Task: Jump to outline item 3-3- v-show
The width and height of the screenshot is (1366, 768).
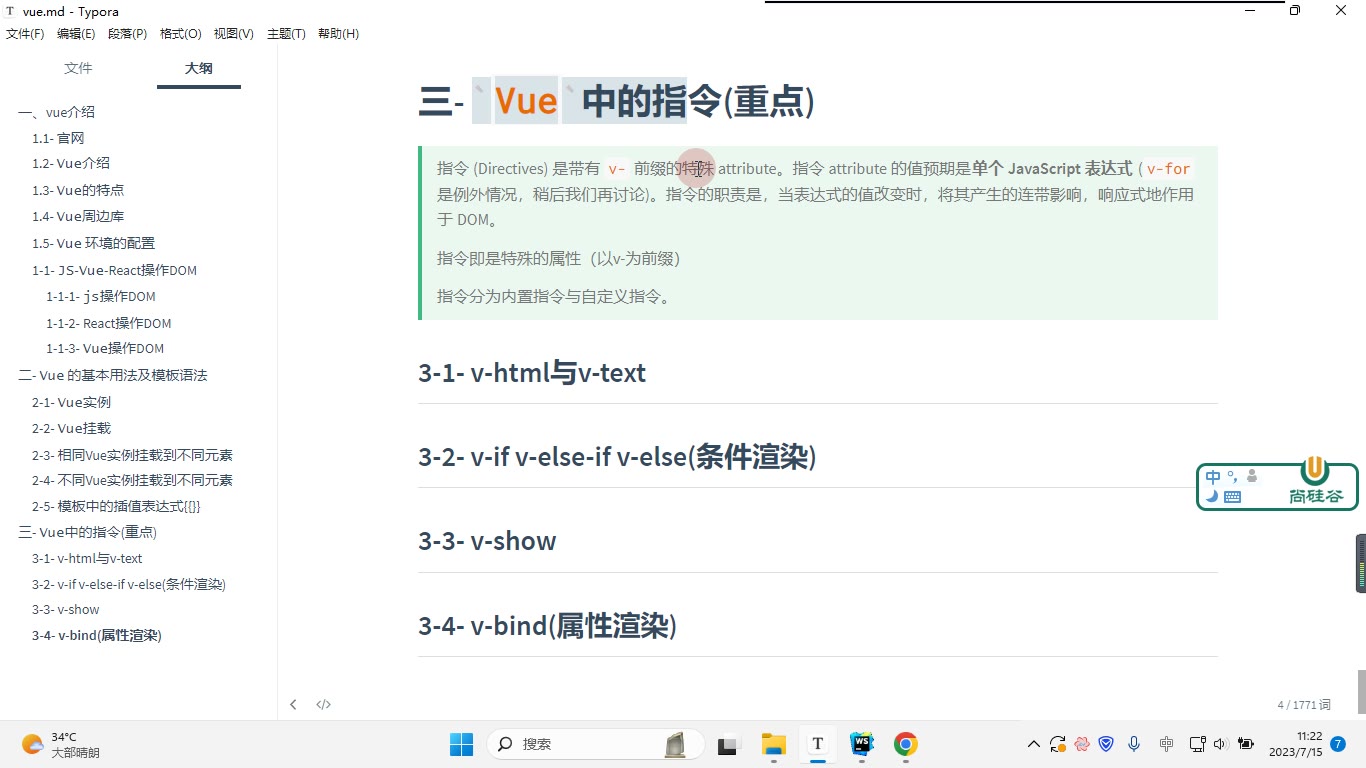Action: click(66, 609)
